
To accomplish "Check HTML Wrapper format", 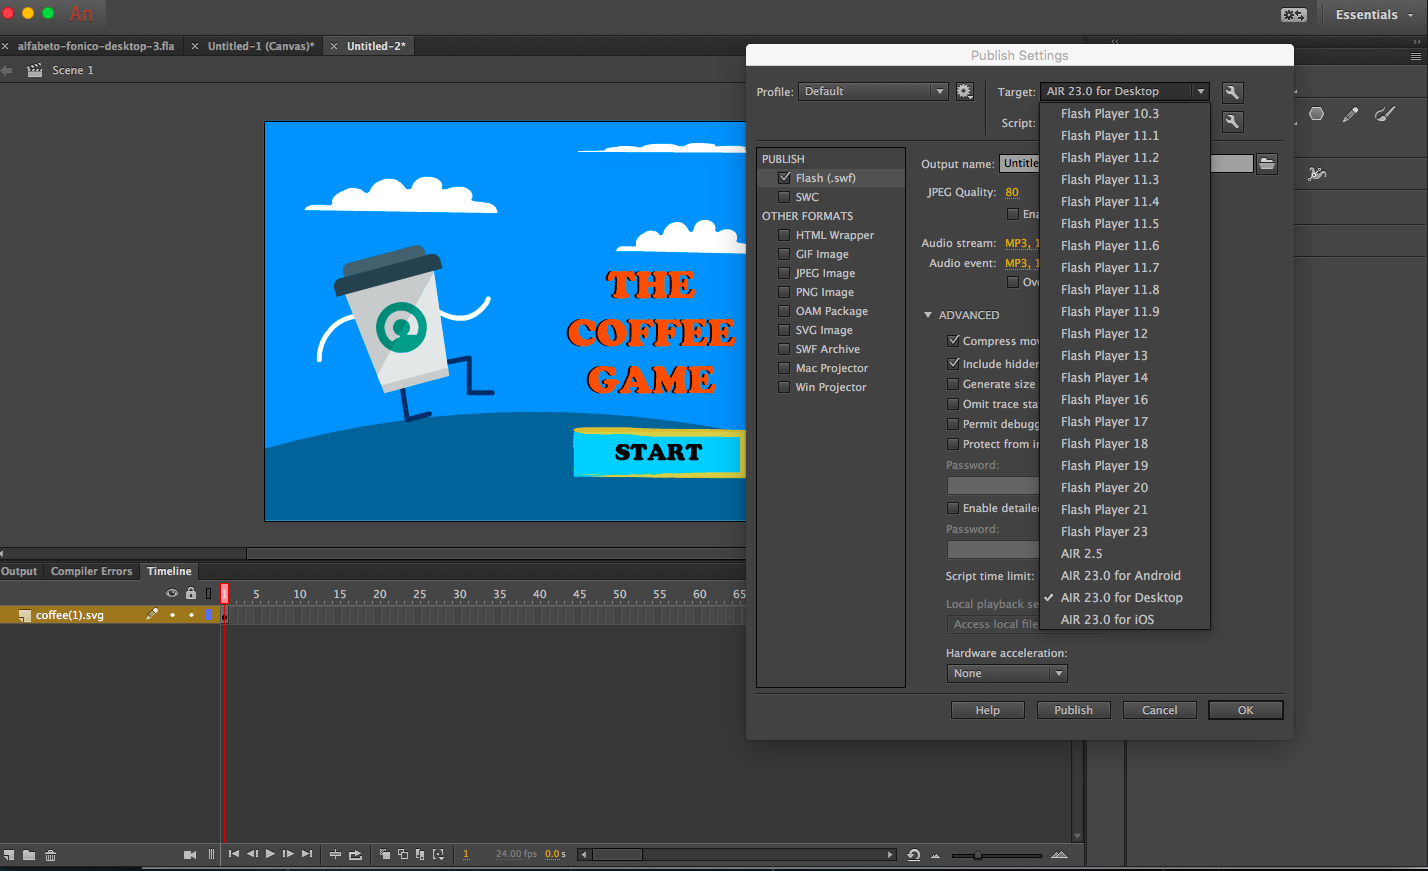I will [x=784, y=235].
